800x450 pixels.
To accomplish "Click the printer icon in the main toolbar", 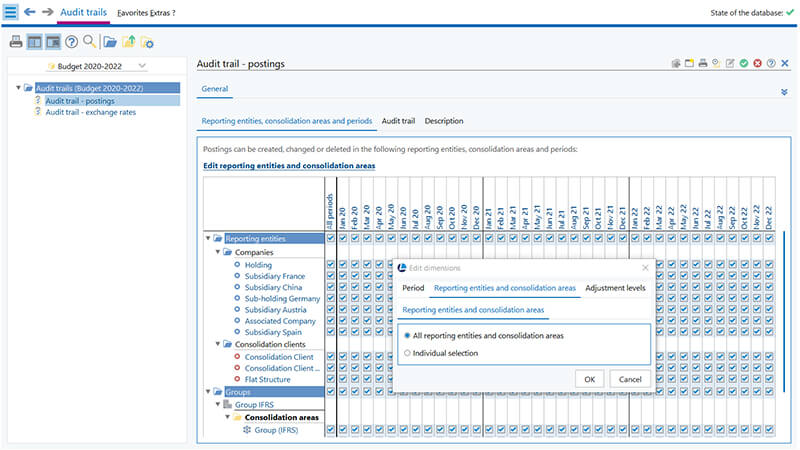I will [16, 42].
